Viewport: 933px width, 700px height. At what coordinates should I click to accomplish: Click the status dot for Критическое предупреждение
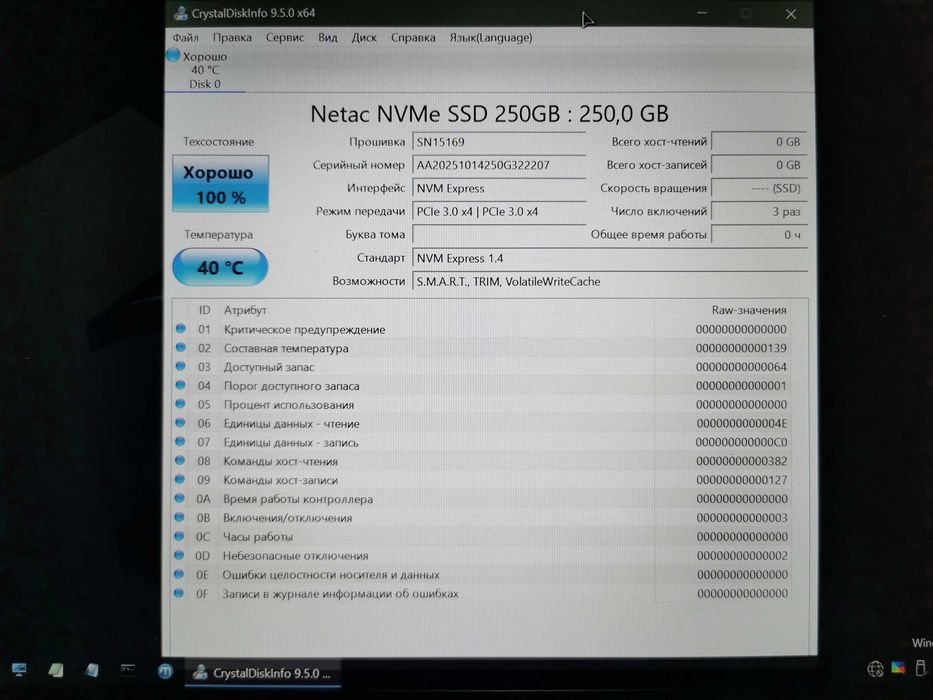180,329
